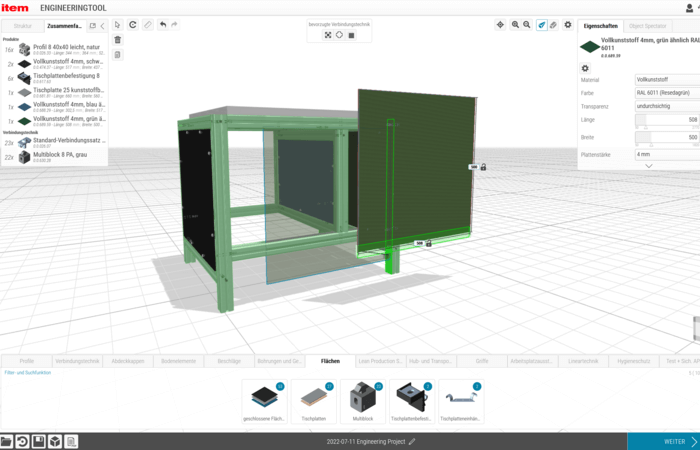
Task: Zoom out of the 3D view
Action: tap(527, 24)
